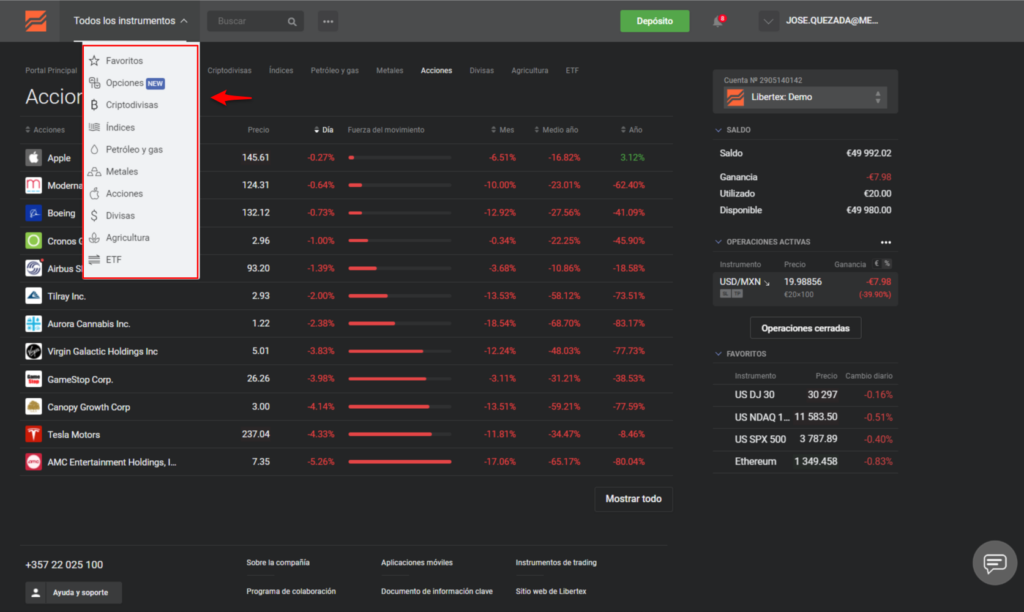Screen dimensions: 1024x612
Task: Click the GameStop Corp. logo
Action: click(x=33, y=379)
